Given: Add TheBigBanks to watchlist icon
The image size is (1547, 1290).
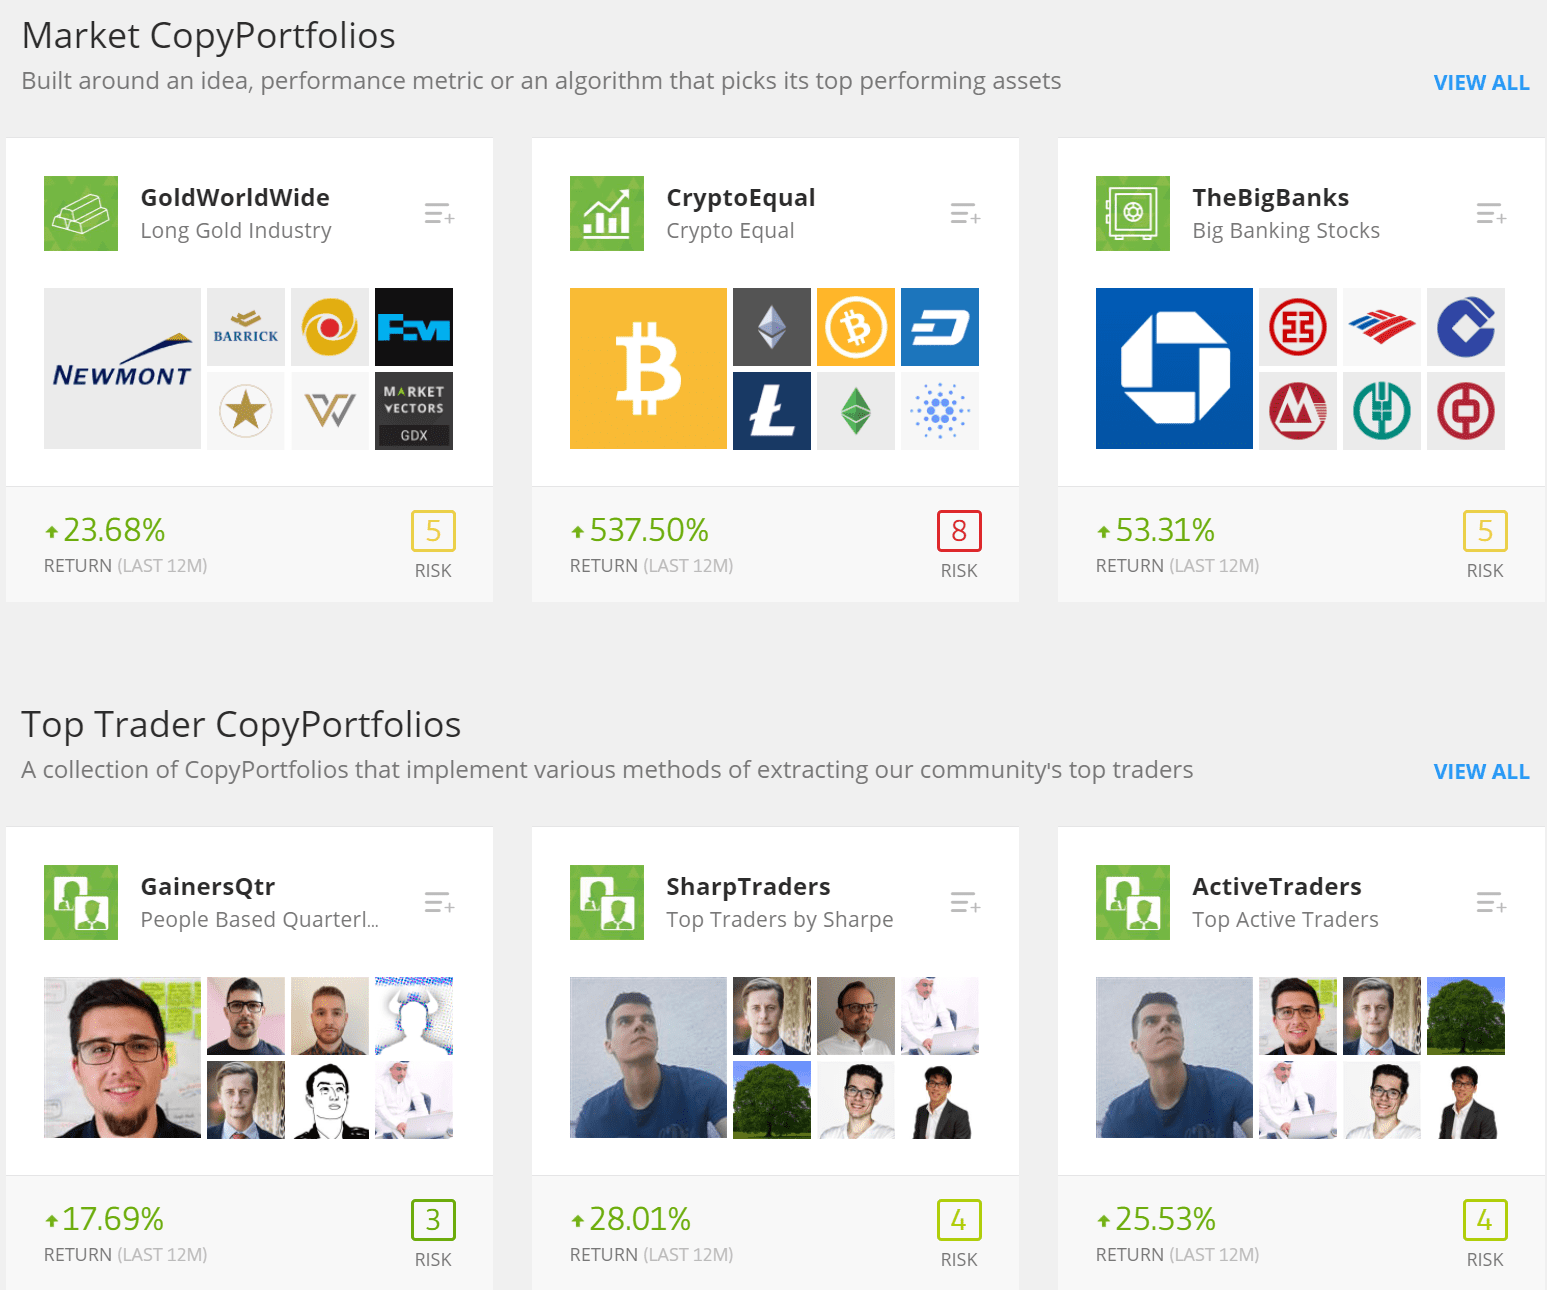Looking at the screenshot, I should point(1491,214).
